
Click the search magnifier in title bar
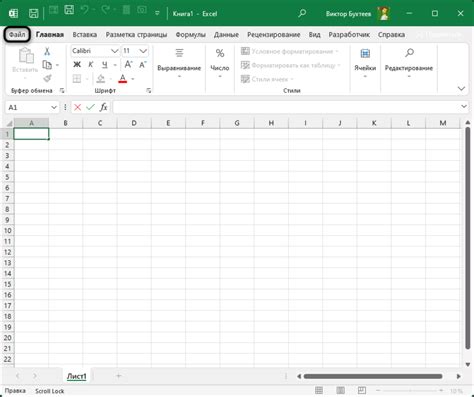coord(302,13)
